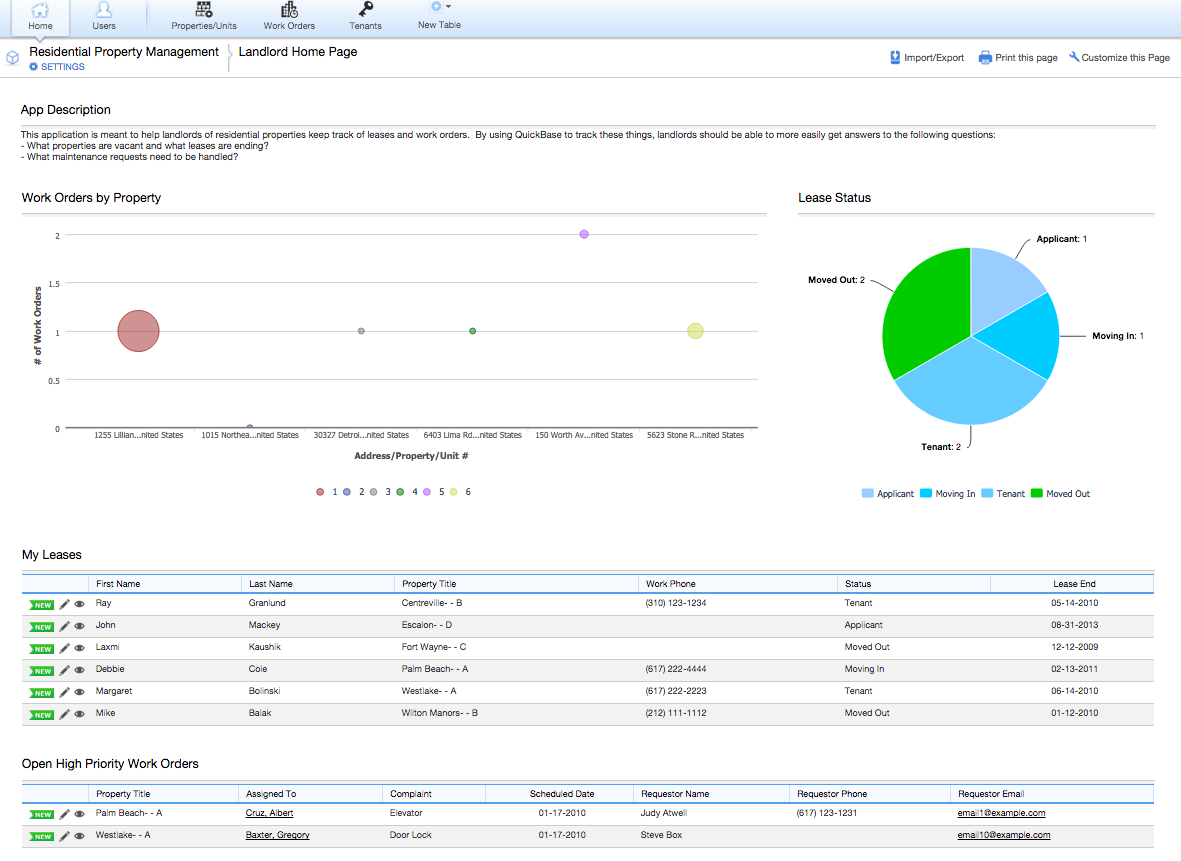Screen dimensions: 1181x861
Task: Click the purple bubble for 150 Worth Av
Action: 584,234
